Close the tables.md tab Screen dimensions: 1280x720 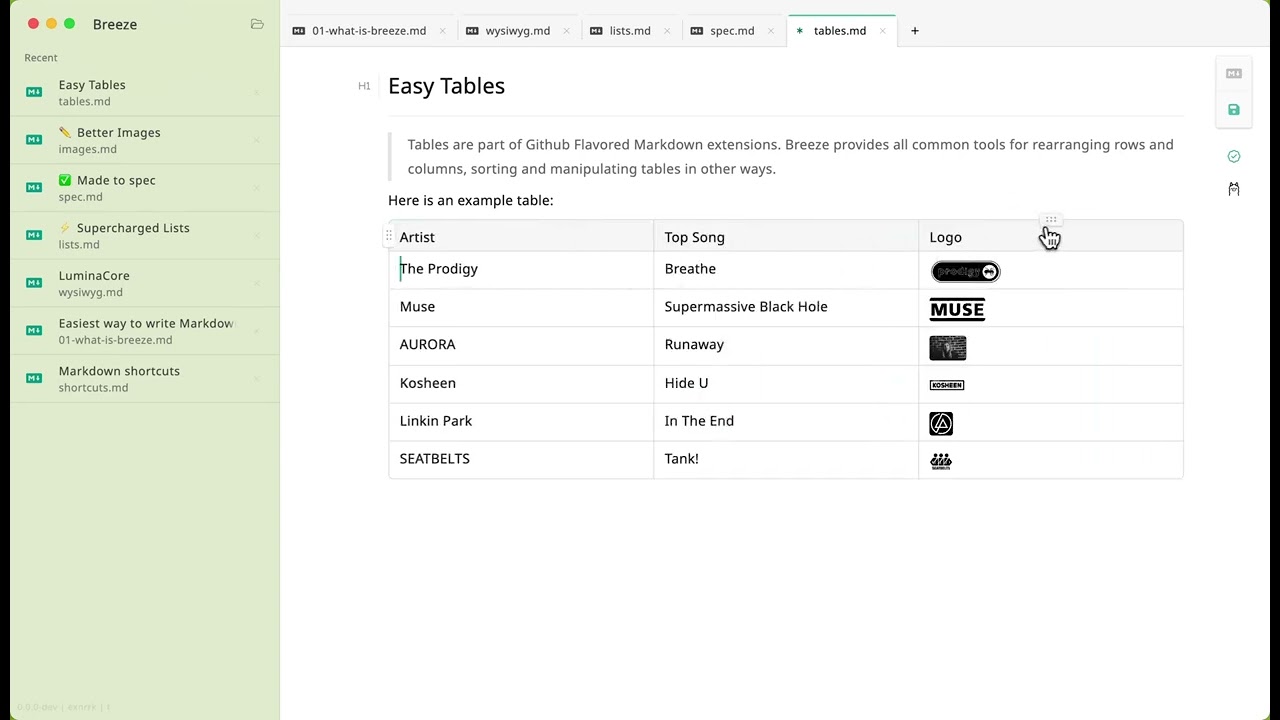click(882, 31)
